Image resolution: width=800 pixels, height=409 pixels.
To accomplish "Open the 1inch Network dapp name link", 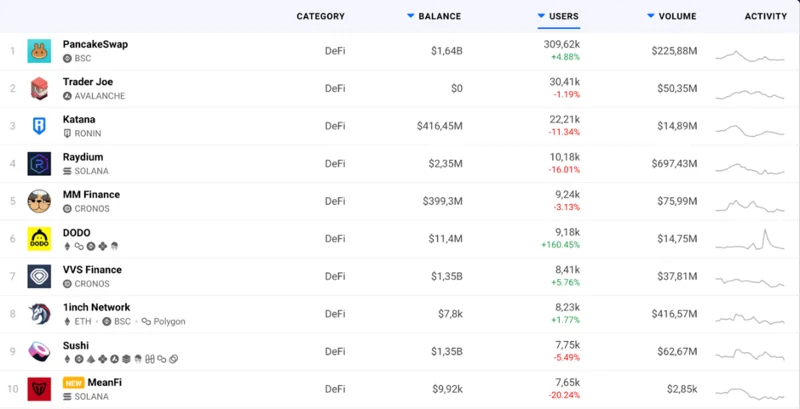I will pos(96,307).
